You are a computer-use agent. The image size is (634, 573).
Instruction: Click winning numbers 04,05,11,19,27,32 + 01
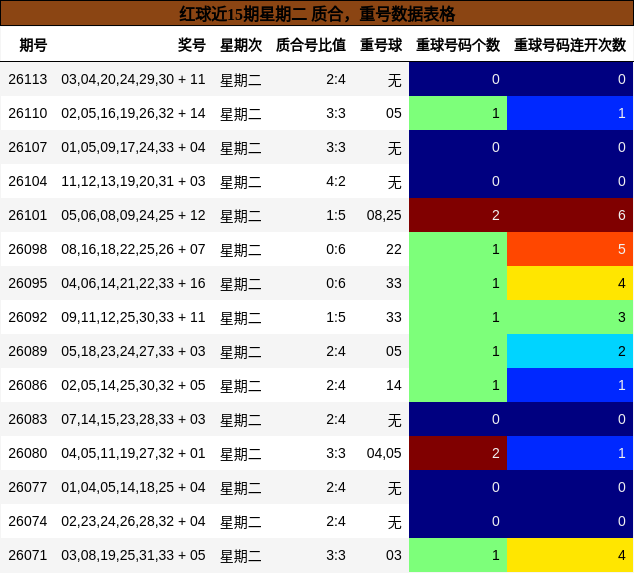(133, 453)
